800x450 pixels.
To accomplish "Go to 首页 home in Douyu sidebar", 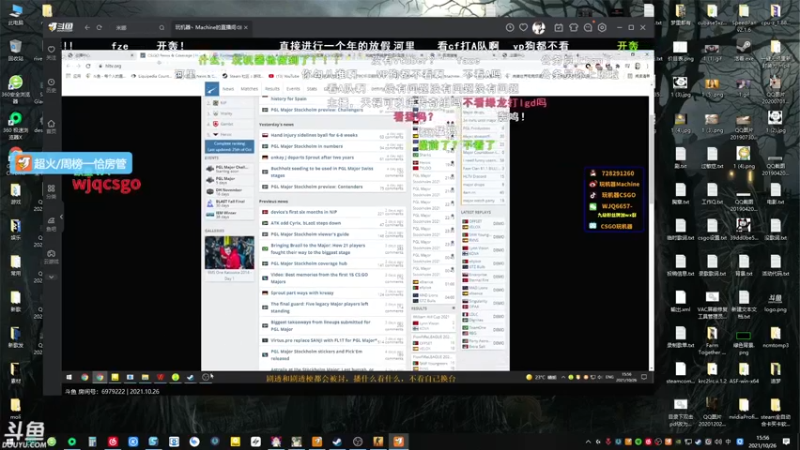I will pos(52,126).
